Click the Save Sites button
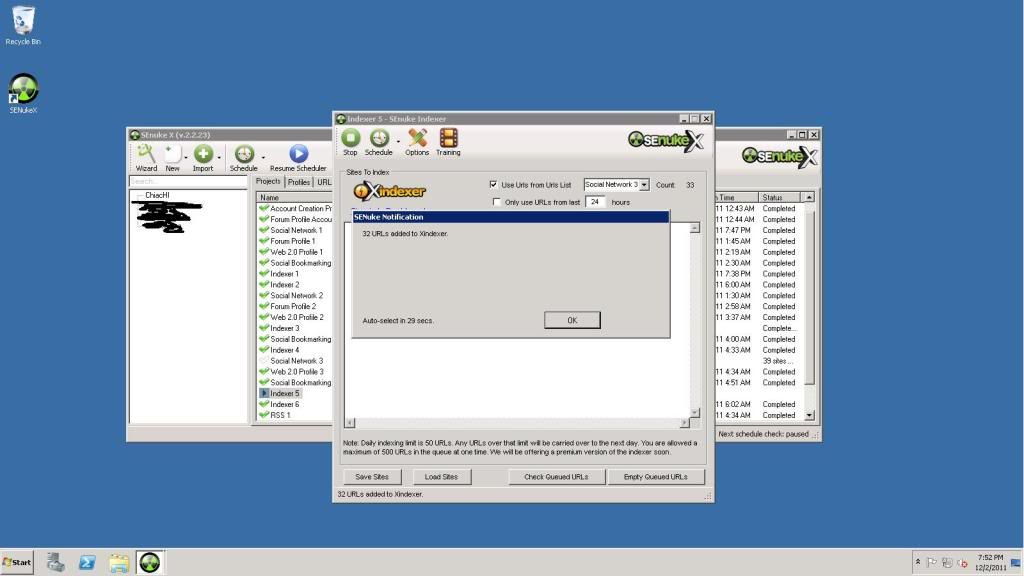The image size is (1024, 576). pos(372,477)
